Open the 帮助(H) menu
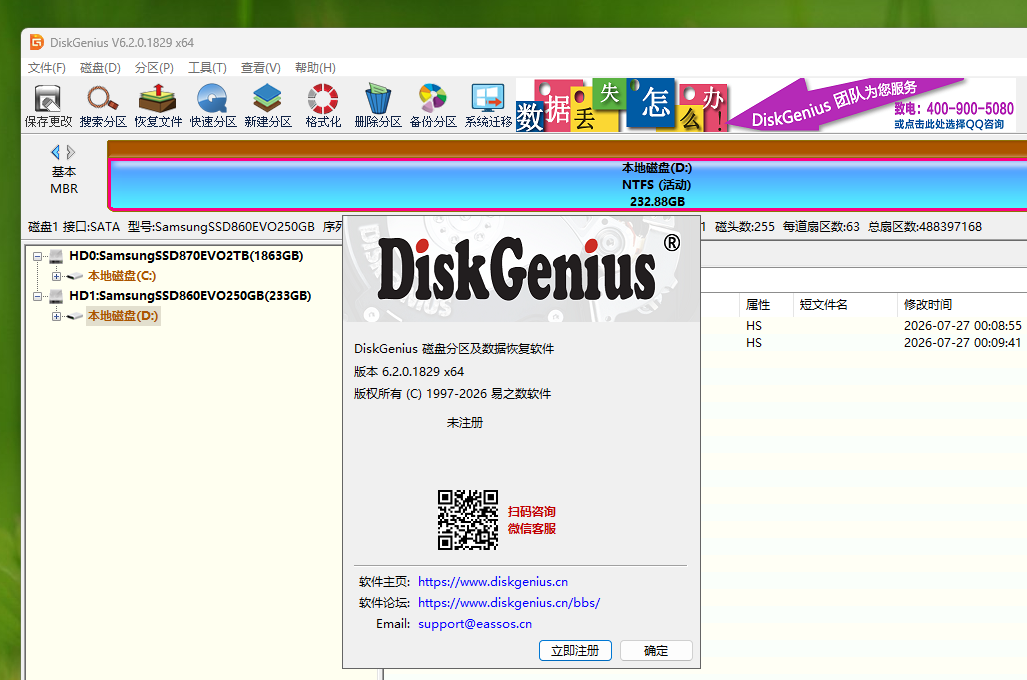This screenshot has width=1027, height=680. point(315,67)
